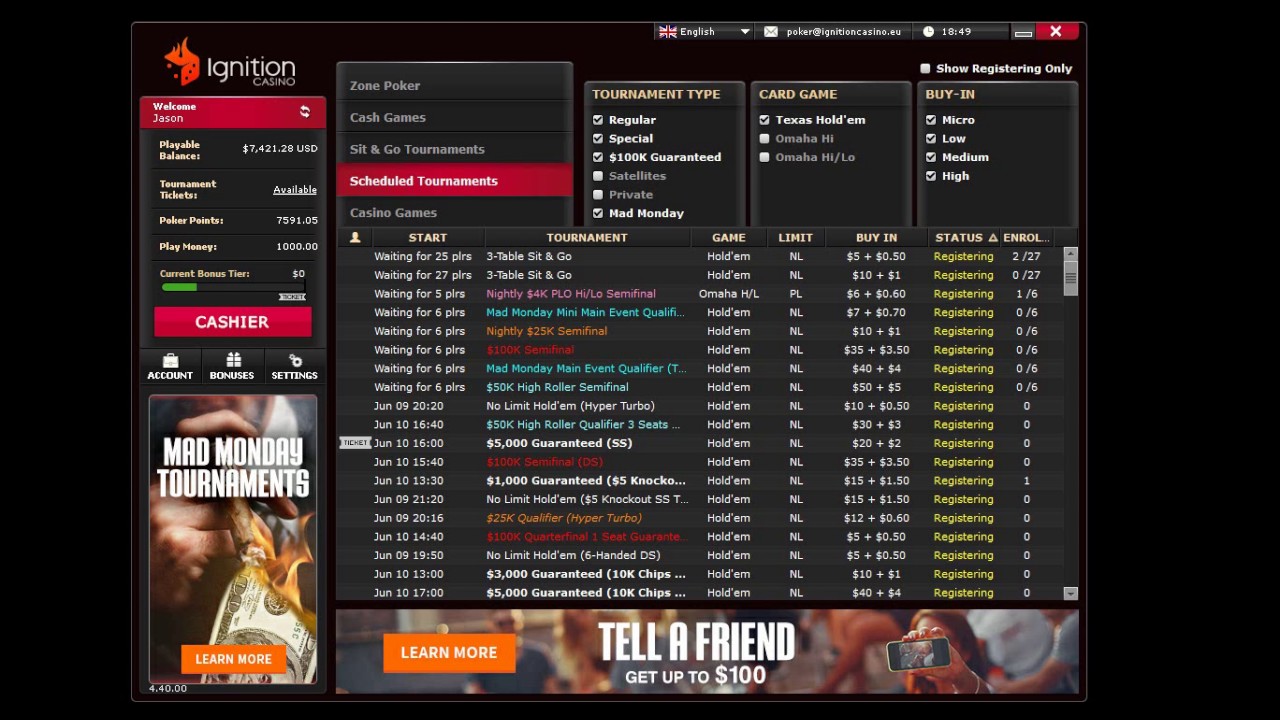Uncheck the Micro buy-in filter

(931, 120)
